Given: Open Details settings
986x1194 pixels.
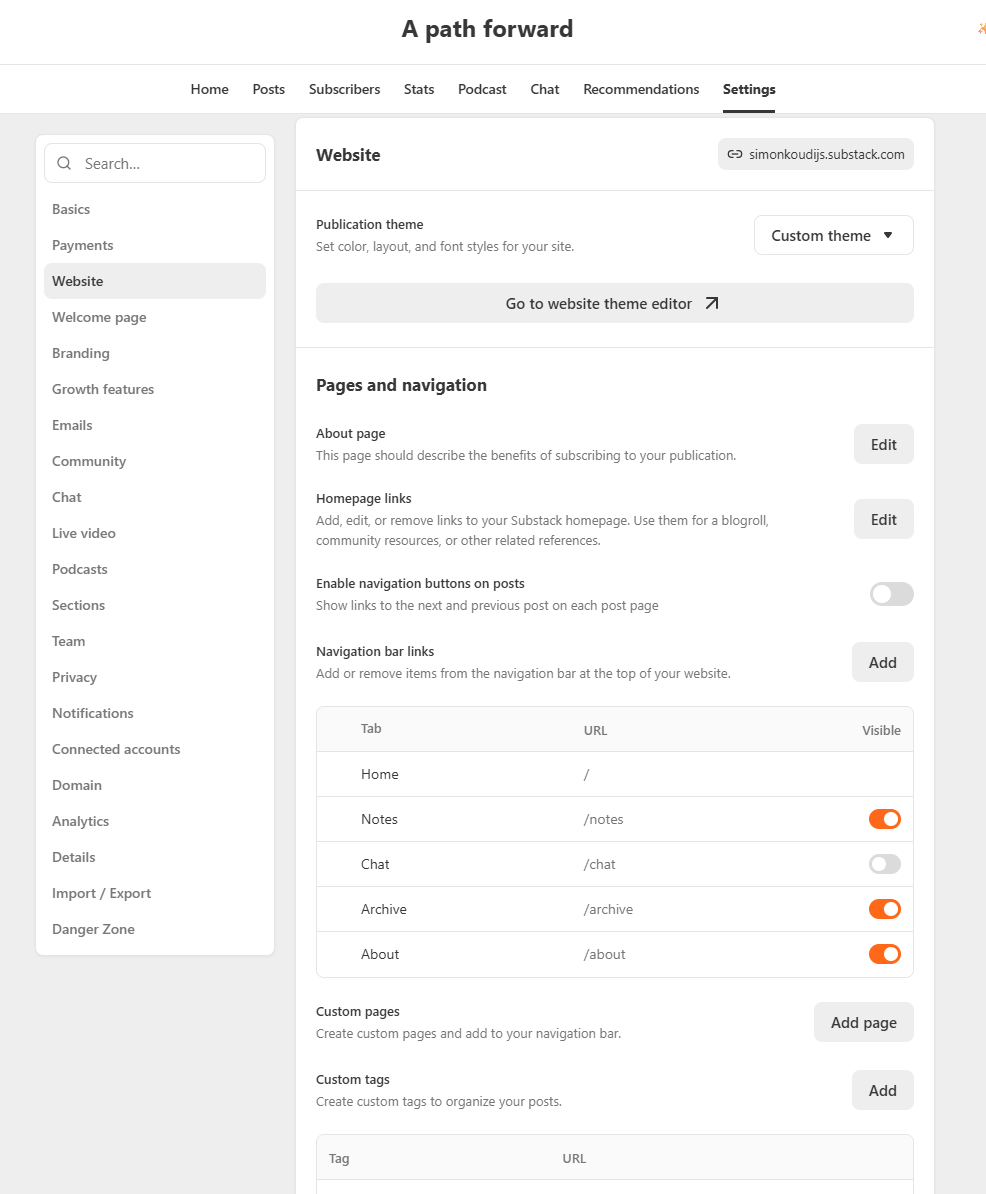Looking at the screenshot, I should coord(155,857).
